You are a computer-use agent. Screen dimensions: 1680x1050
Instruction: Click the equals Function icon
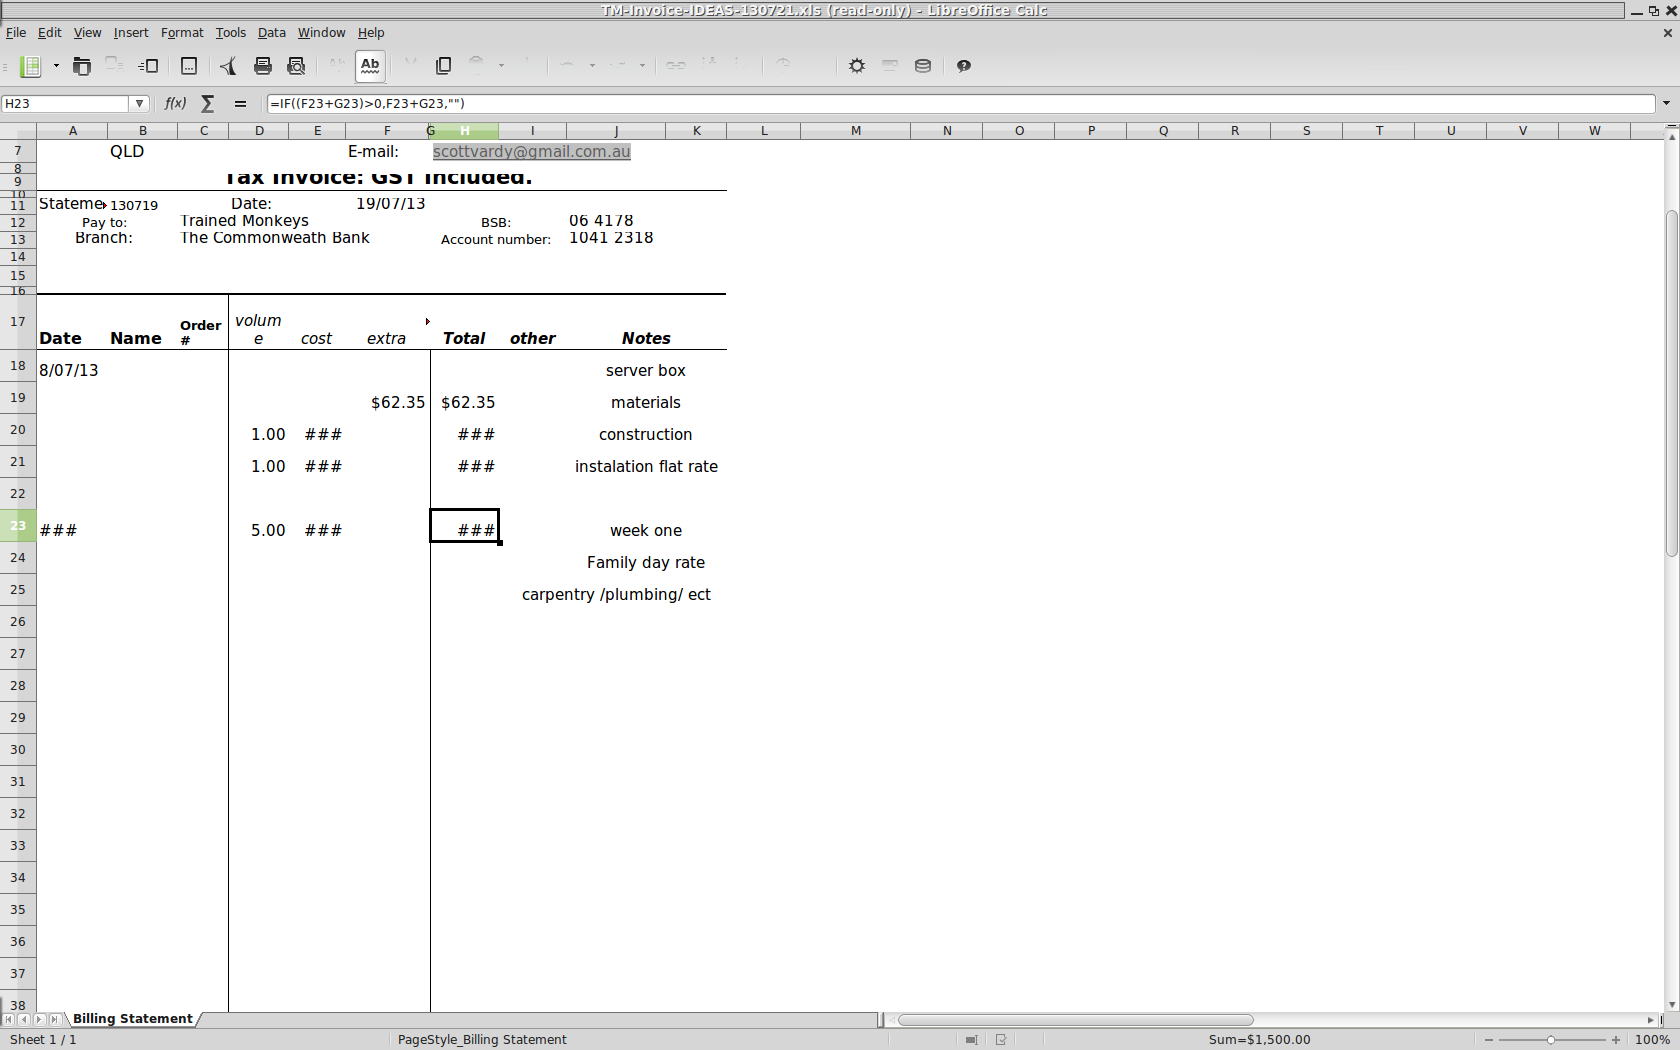tap(240, 103)
